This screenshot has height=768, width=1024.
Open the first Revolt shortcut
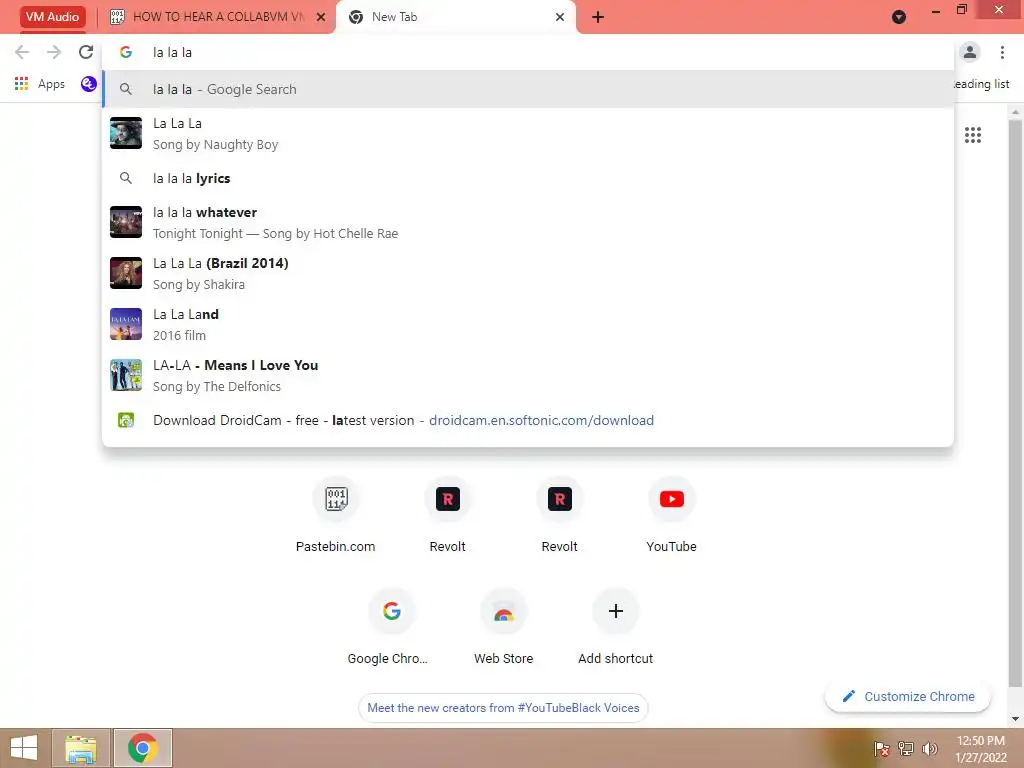pos(447,516)
